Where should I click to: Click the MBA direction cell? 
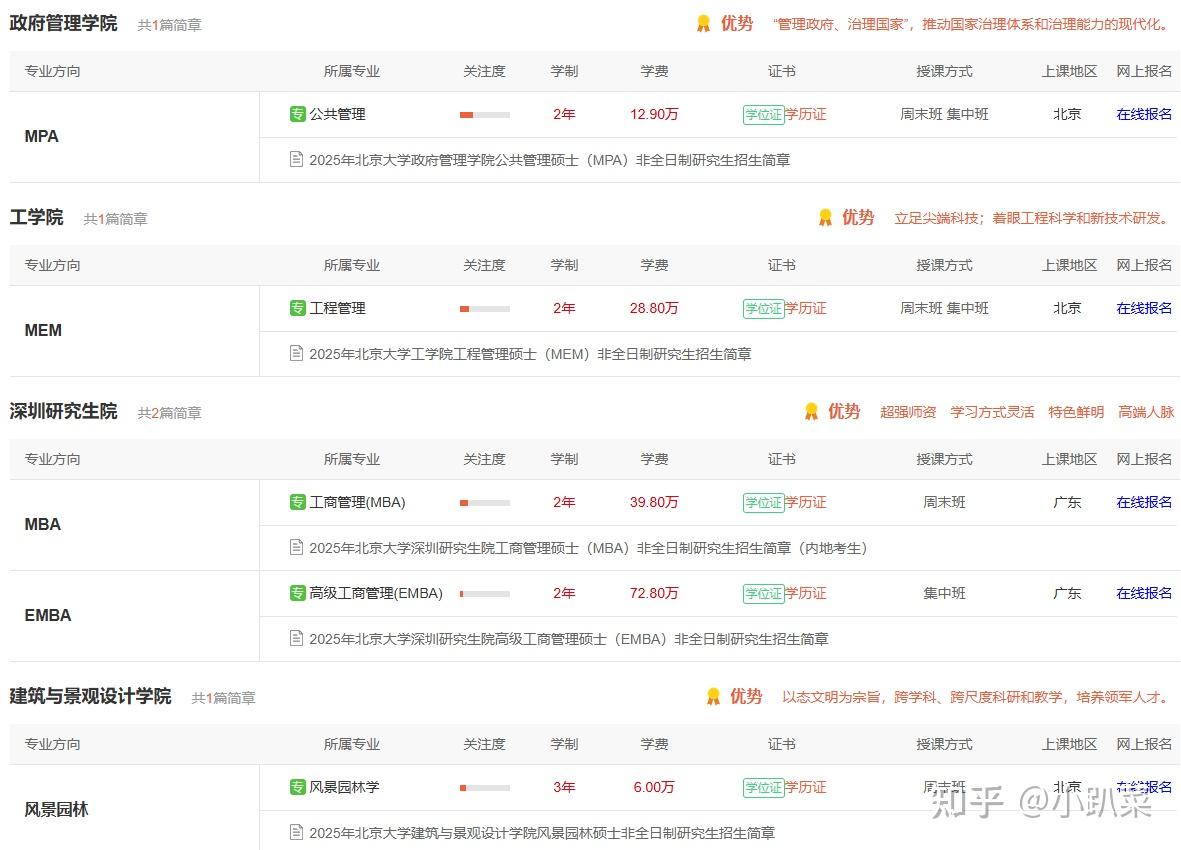click(x=134, y=525)
